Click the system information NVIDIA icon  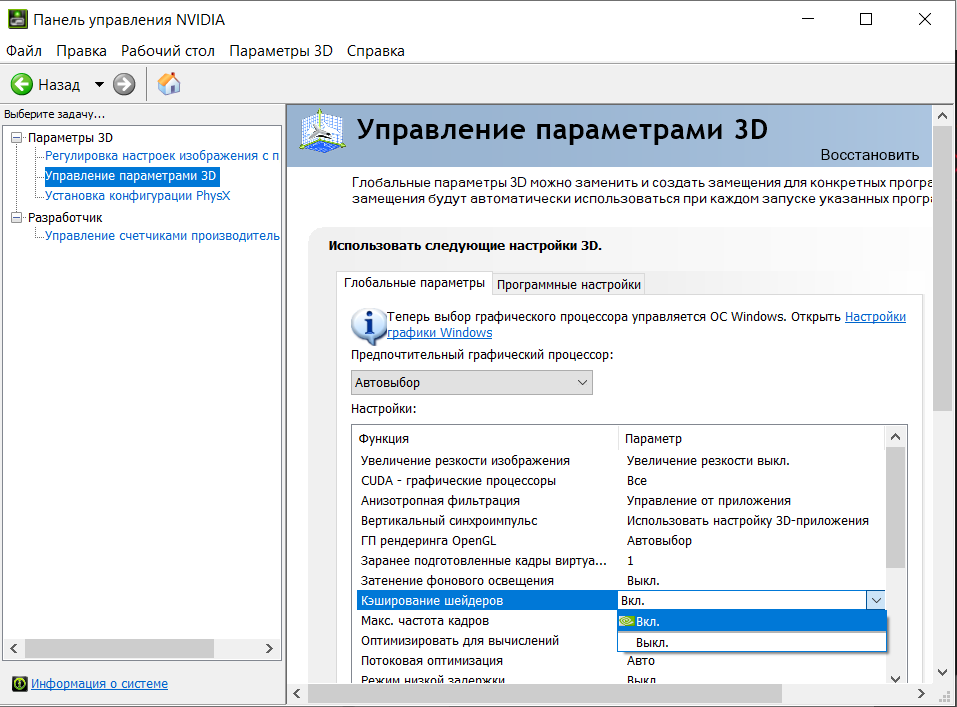click(20, 684)
